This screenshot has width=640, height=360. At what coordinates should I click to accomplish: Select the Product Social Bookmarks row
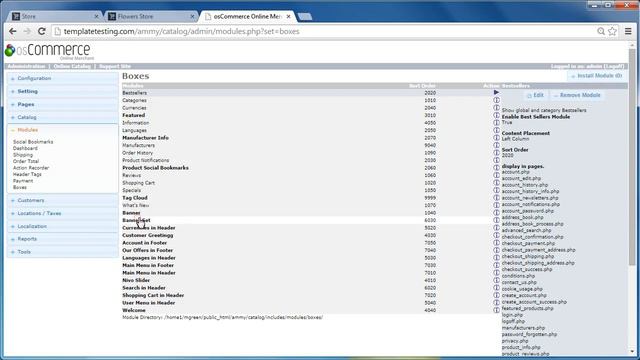click(x=310, y=168)
